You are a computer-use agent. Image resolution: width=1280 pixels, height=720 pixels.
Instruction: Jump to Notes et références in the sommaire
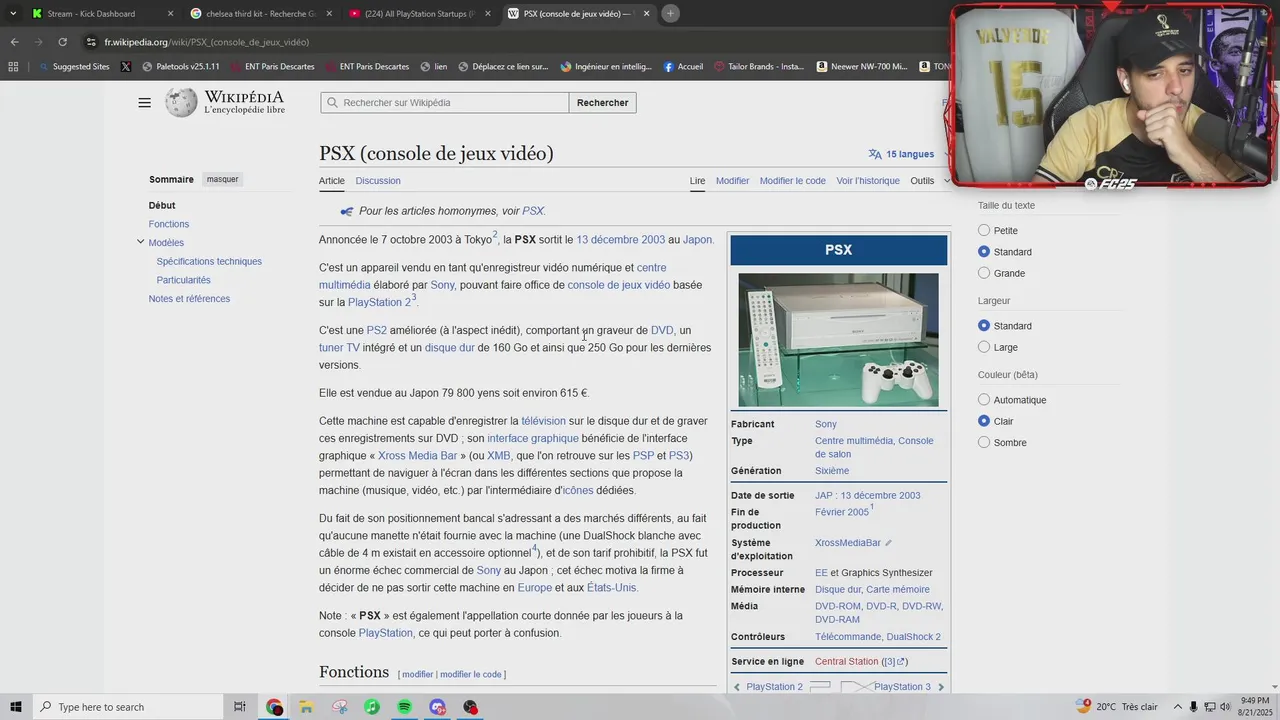click(x=189, y=299)
